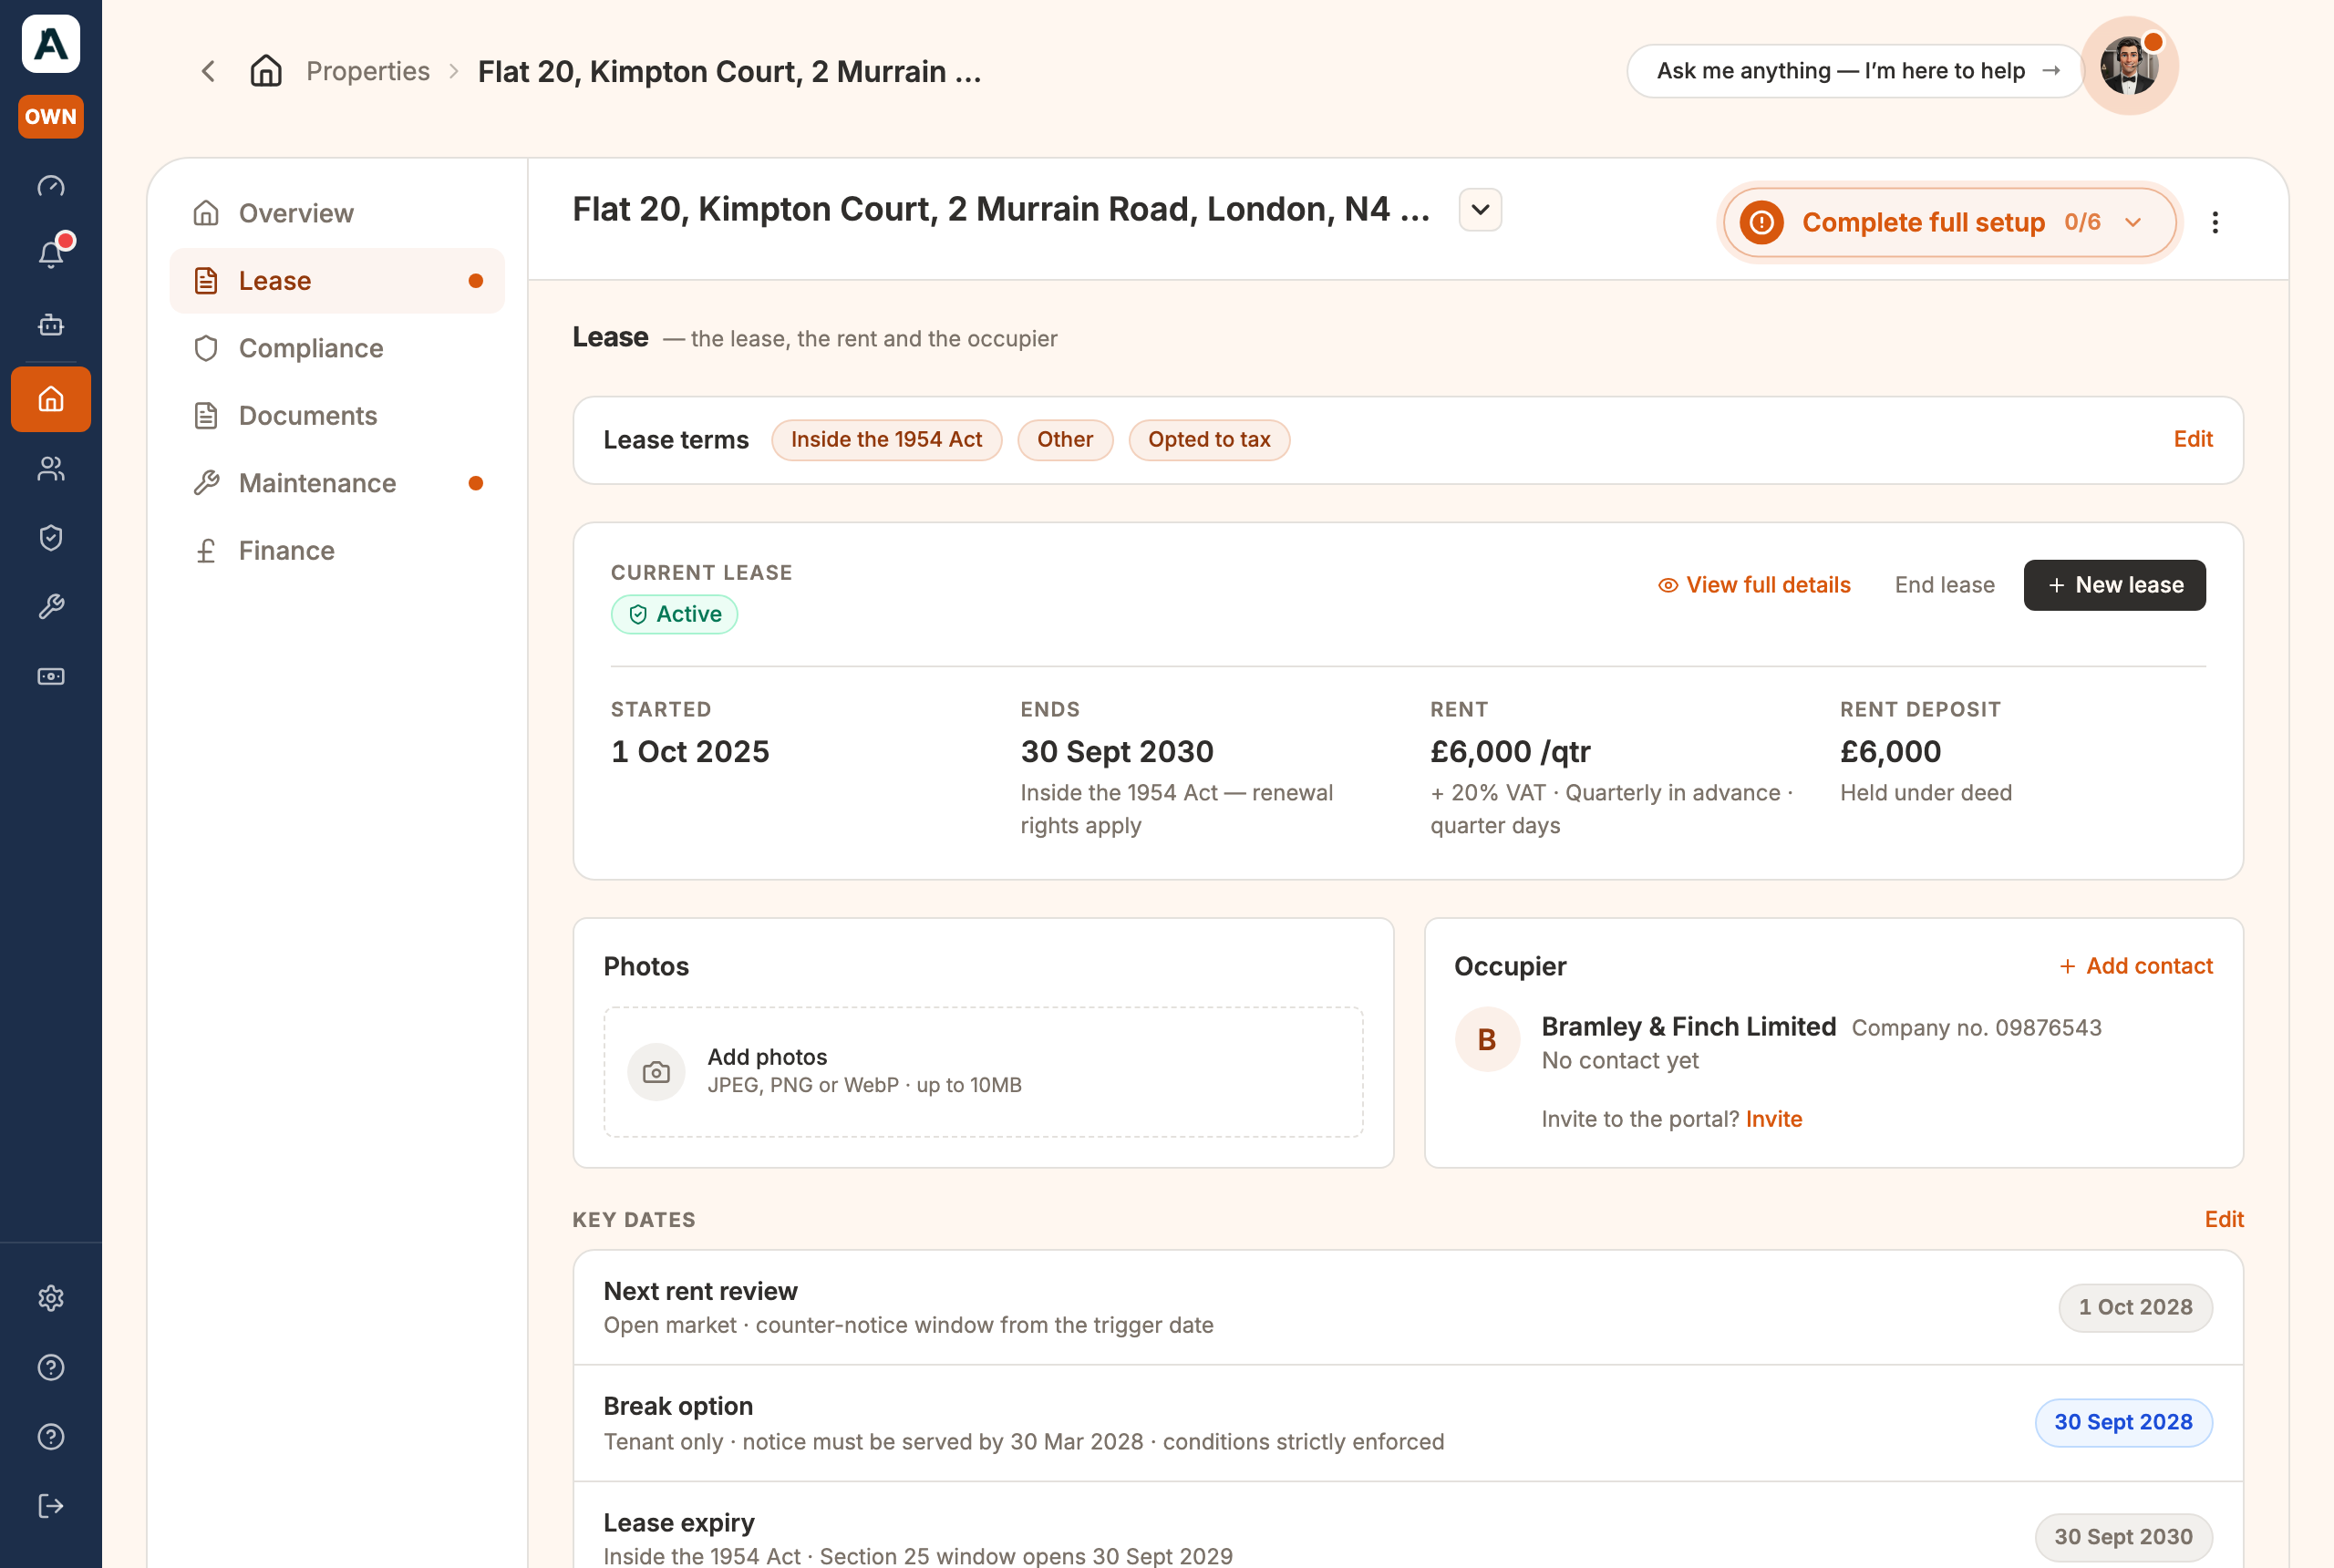Click the 30 Sept 2030 expiry date pill
The height and width of the screenshot is (1568, 2334).
2123,1538
